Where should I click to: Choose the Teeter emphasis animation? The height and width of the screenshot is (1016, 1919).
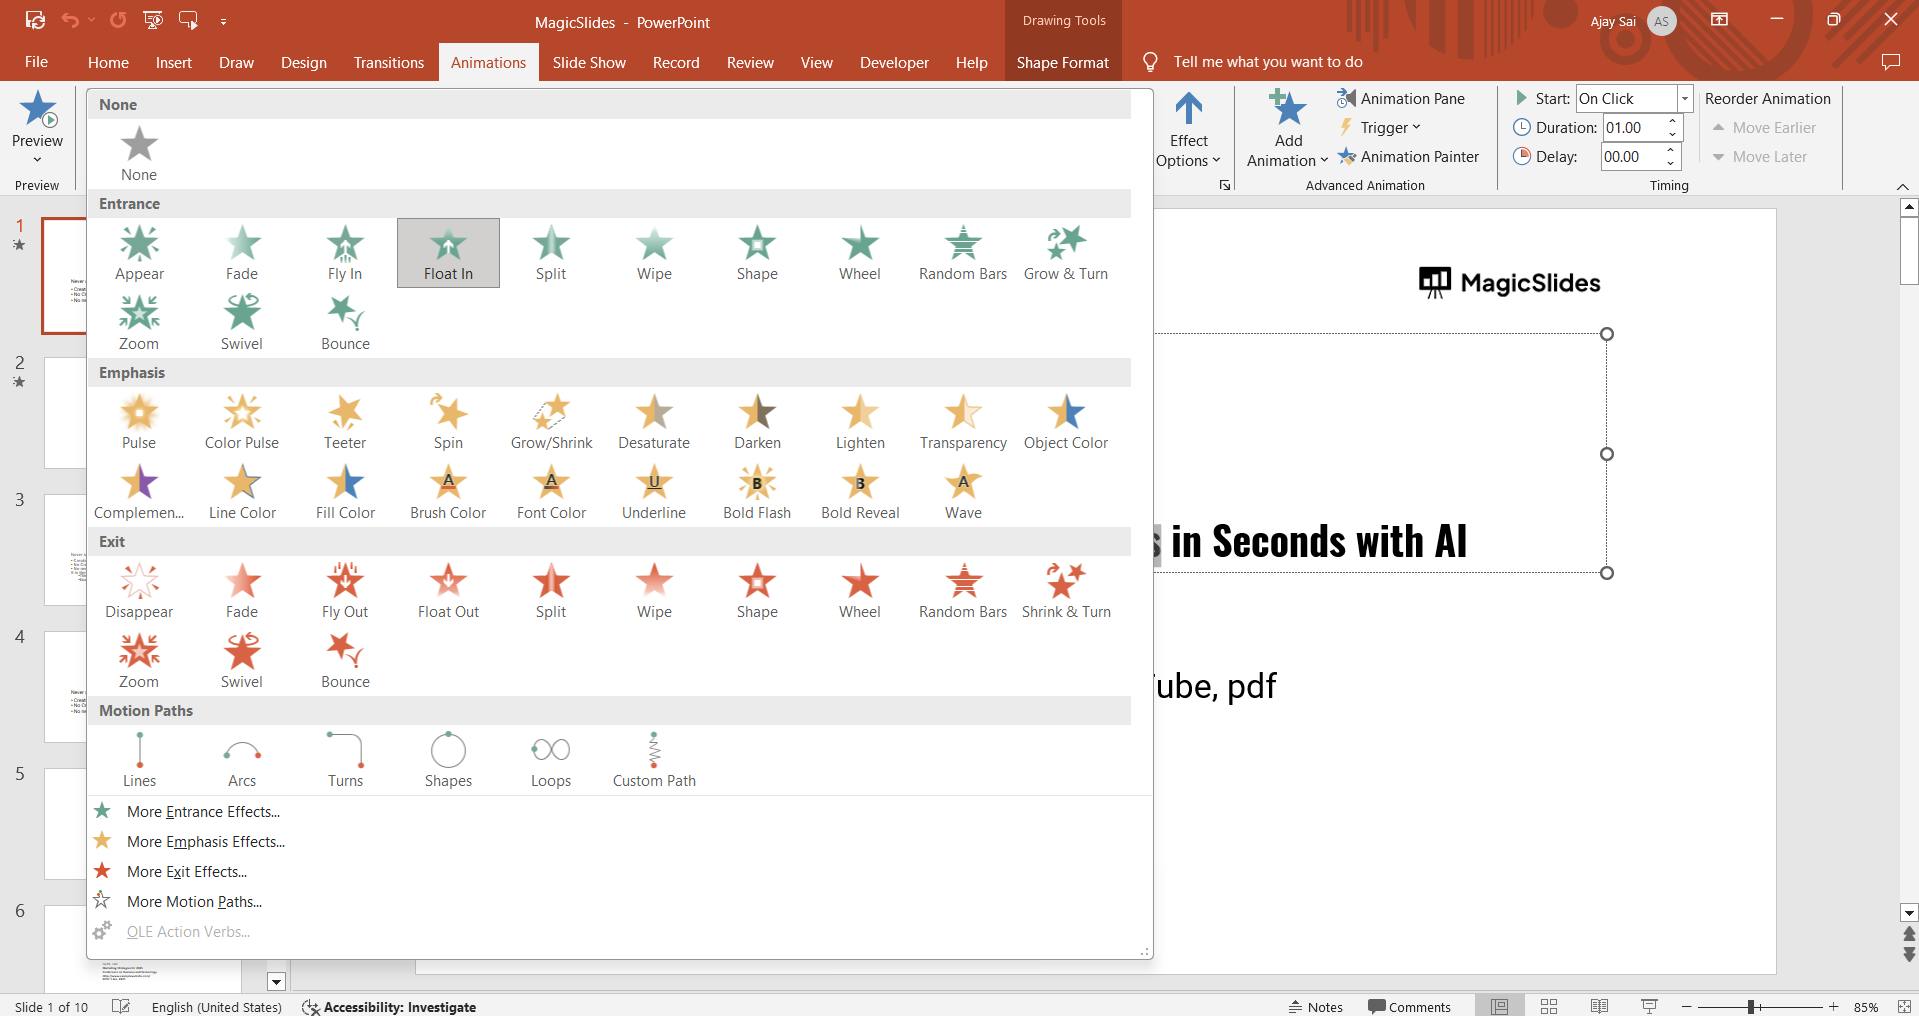345,423
